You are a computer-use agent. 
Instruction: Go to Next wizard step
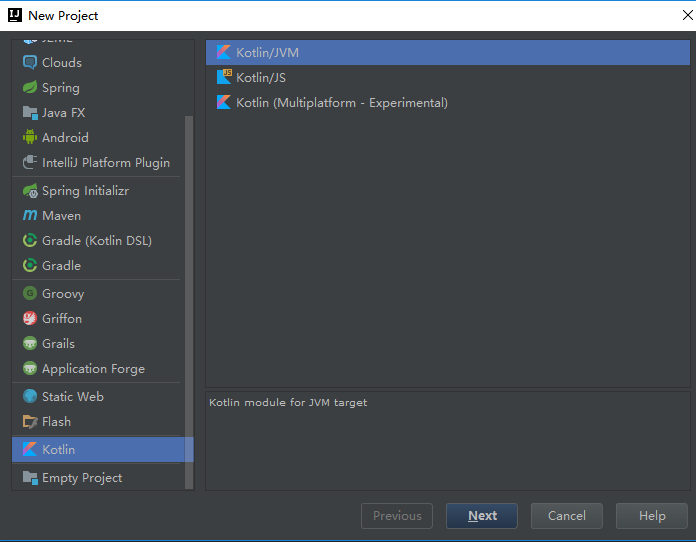click(x=482, y=516)
